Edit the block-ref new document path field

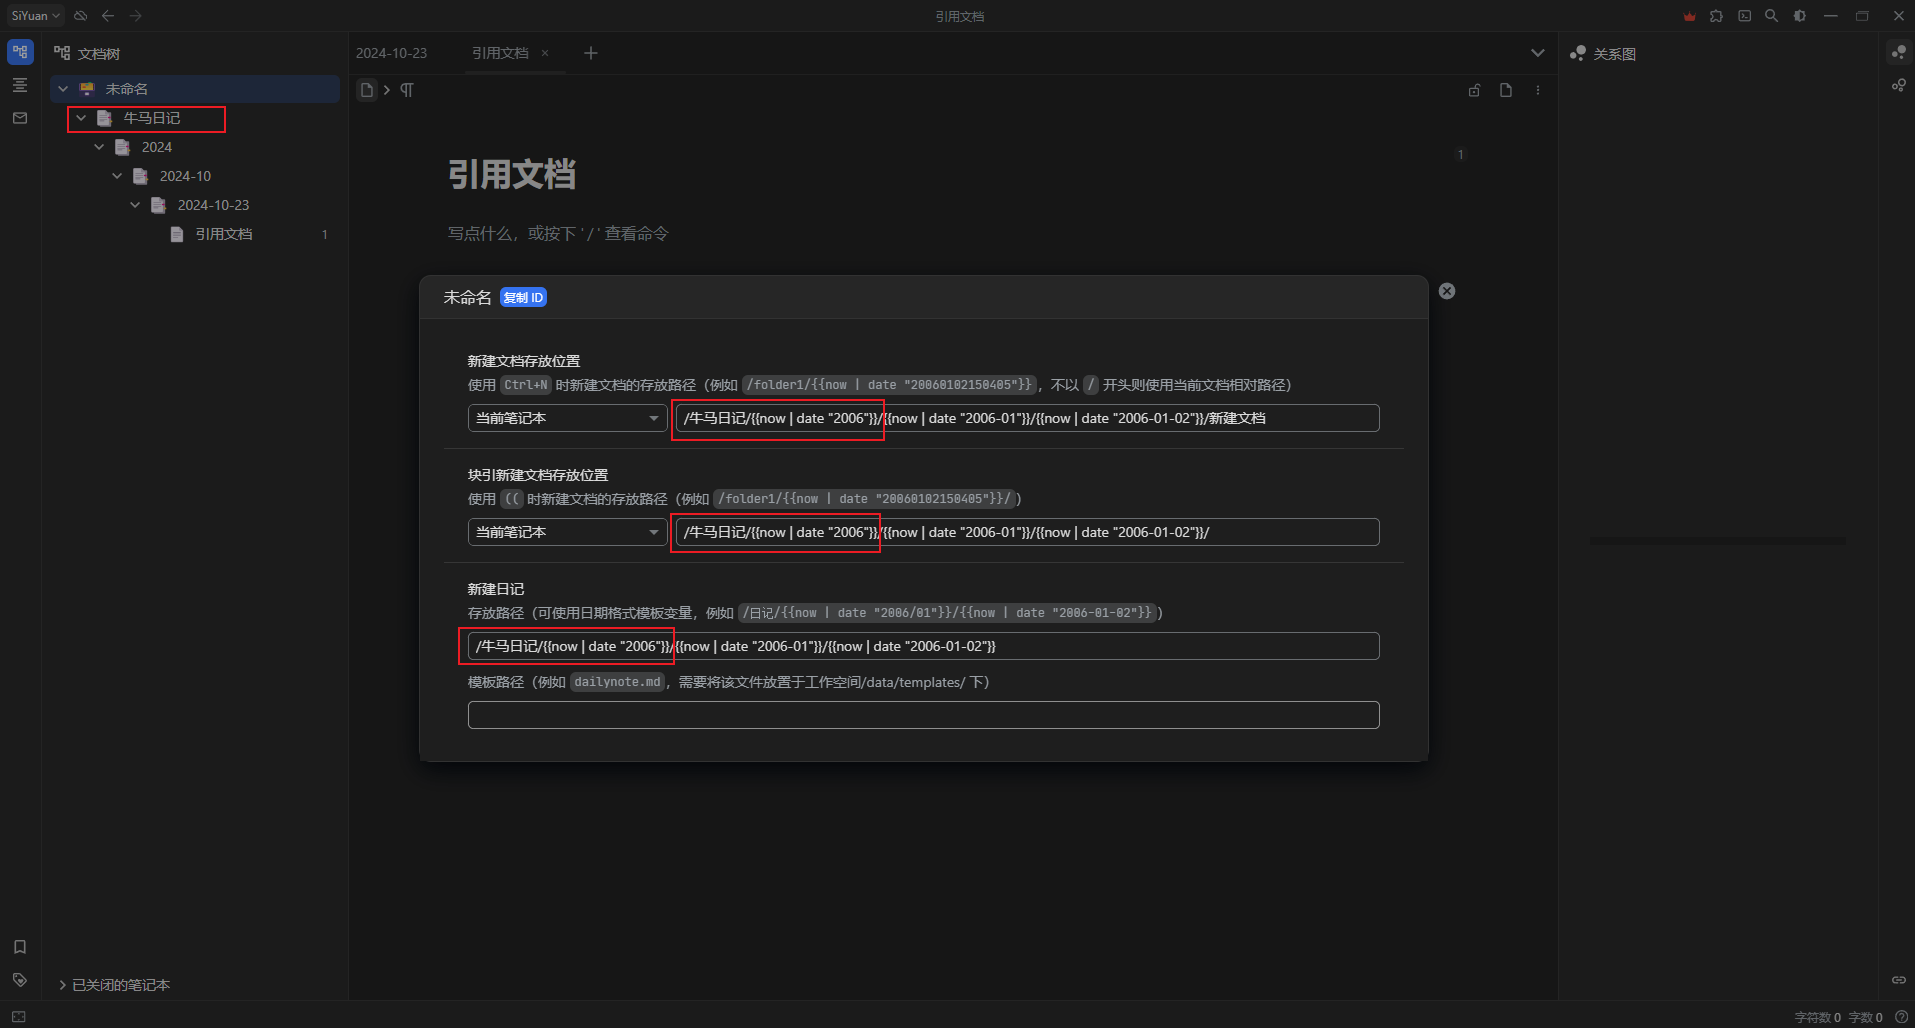[x=1027, y=532]
